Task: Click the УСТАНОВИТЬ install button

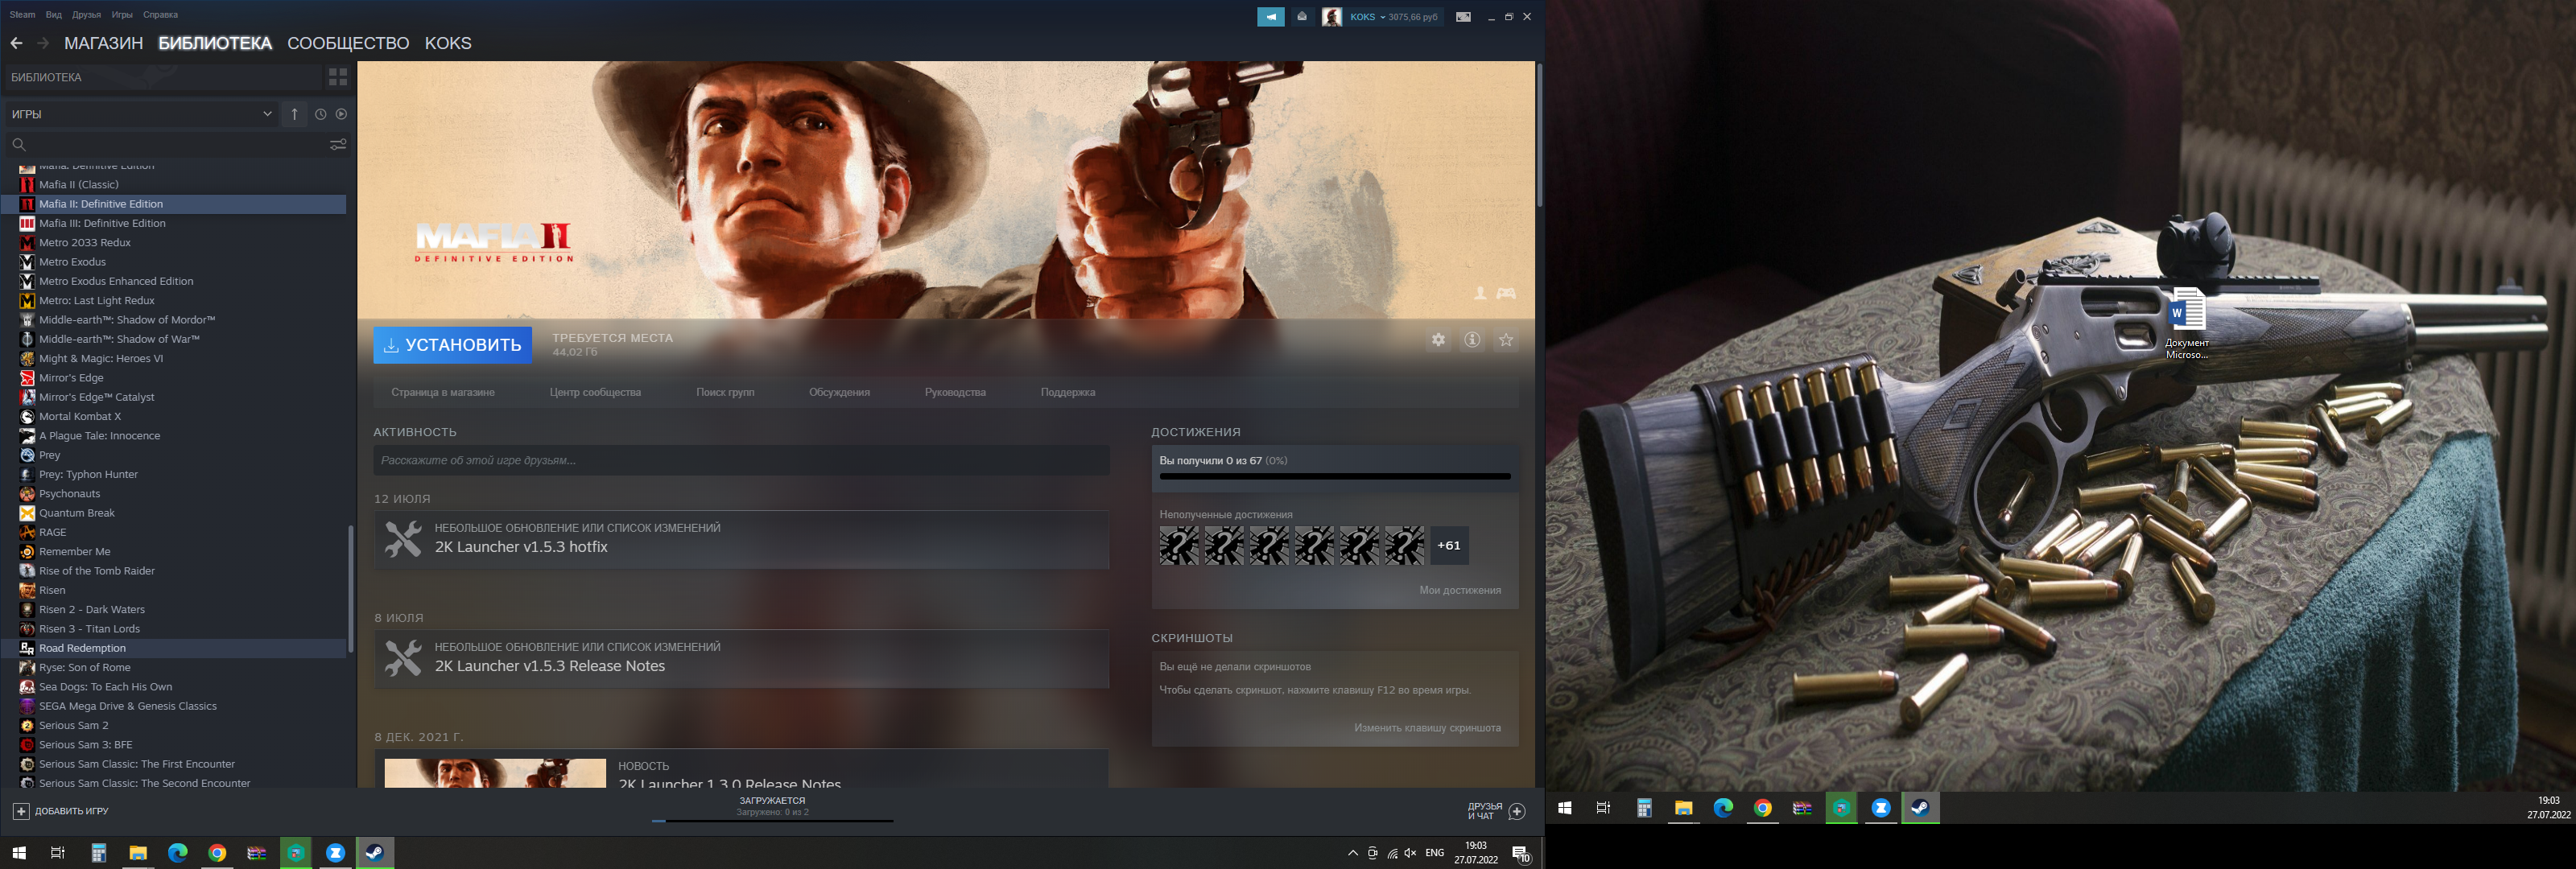Action: pyautogui.click(x=453, y=345)
